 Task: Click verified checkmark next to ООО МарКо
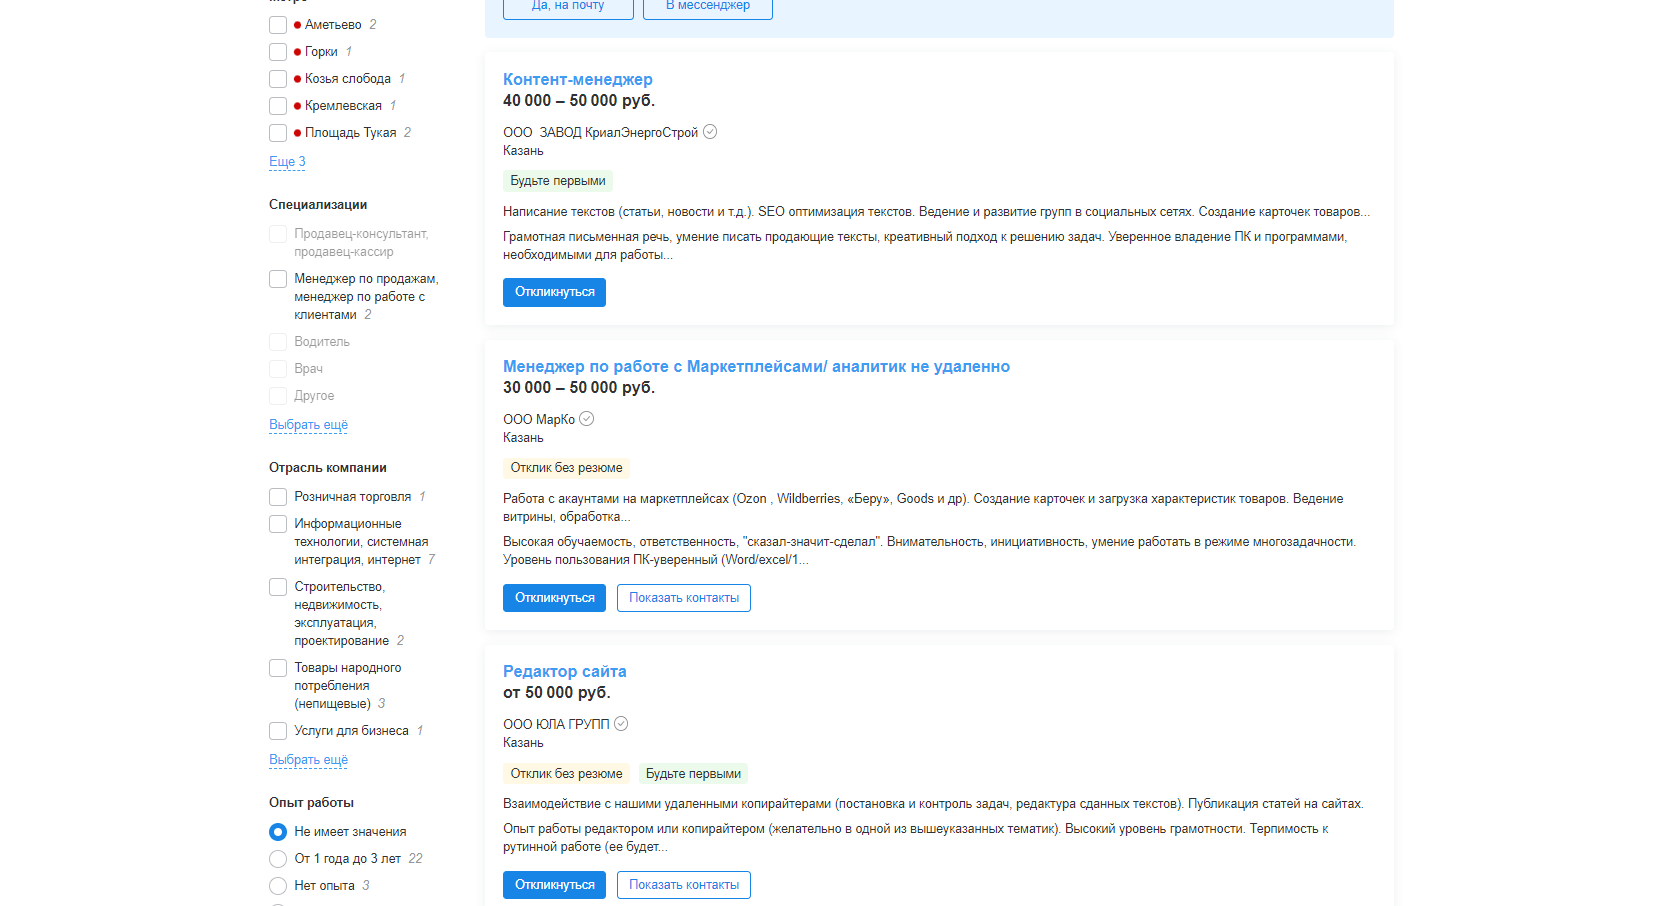(x=587, y=419)
